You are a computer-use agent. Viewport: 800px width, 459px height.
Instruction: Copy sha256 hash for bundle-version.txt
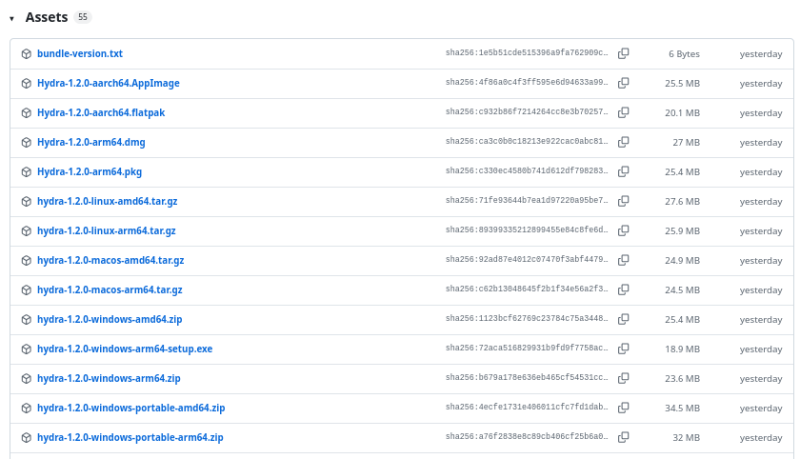623,54
